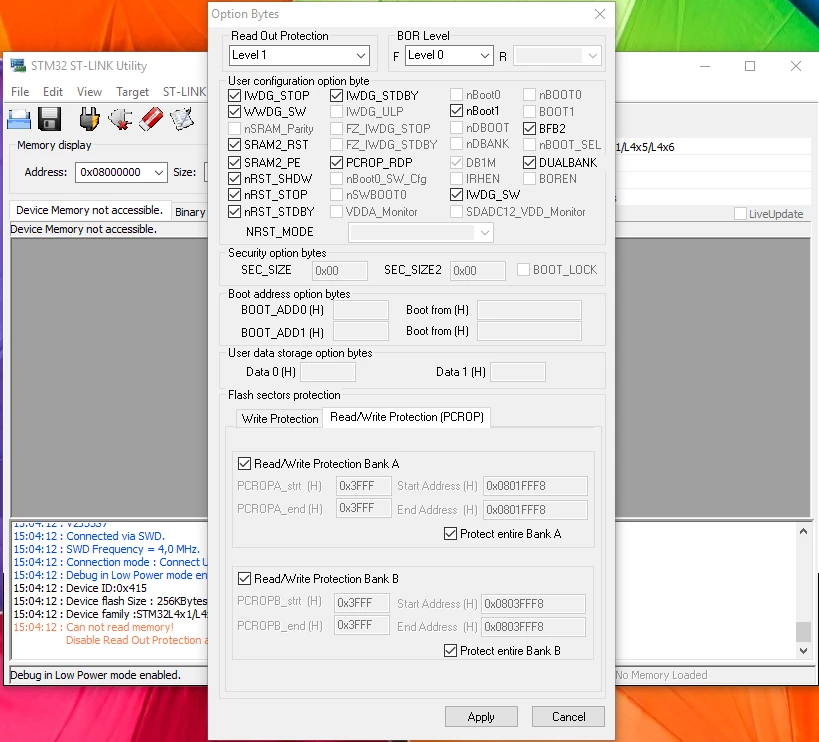
Task: Uncheck the IWDG_STOP checkbox
Action: [x=235, y=96]
